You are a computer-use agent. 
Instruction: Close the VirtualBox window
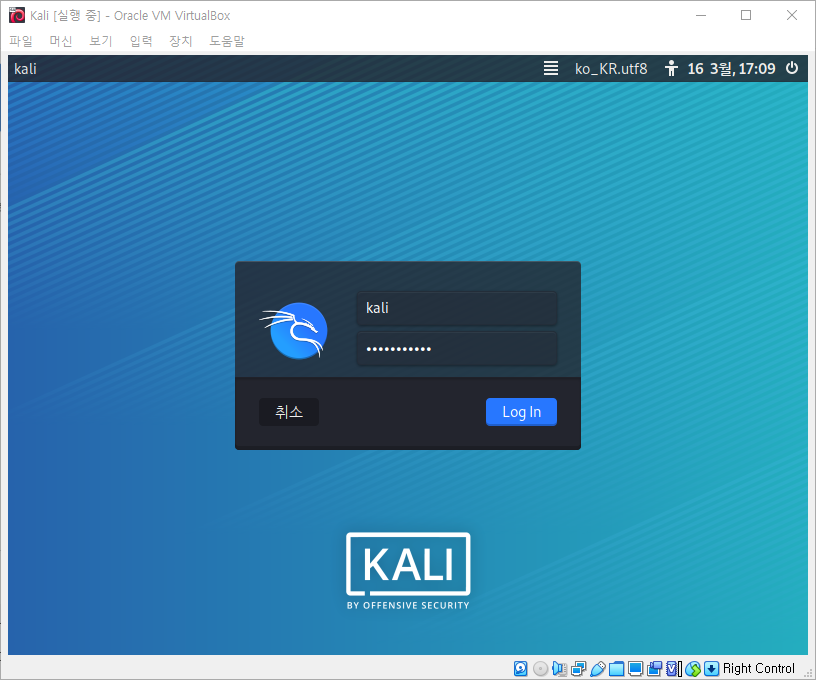click(x=792, y=15)
